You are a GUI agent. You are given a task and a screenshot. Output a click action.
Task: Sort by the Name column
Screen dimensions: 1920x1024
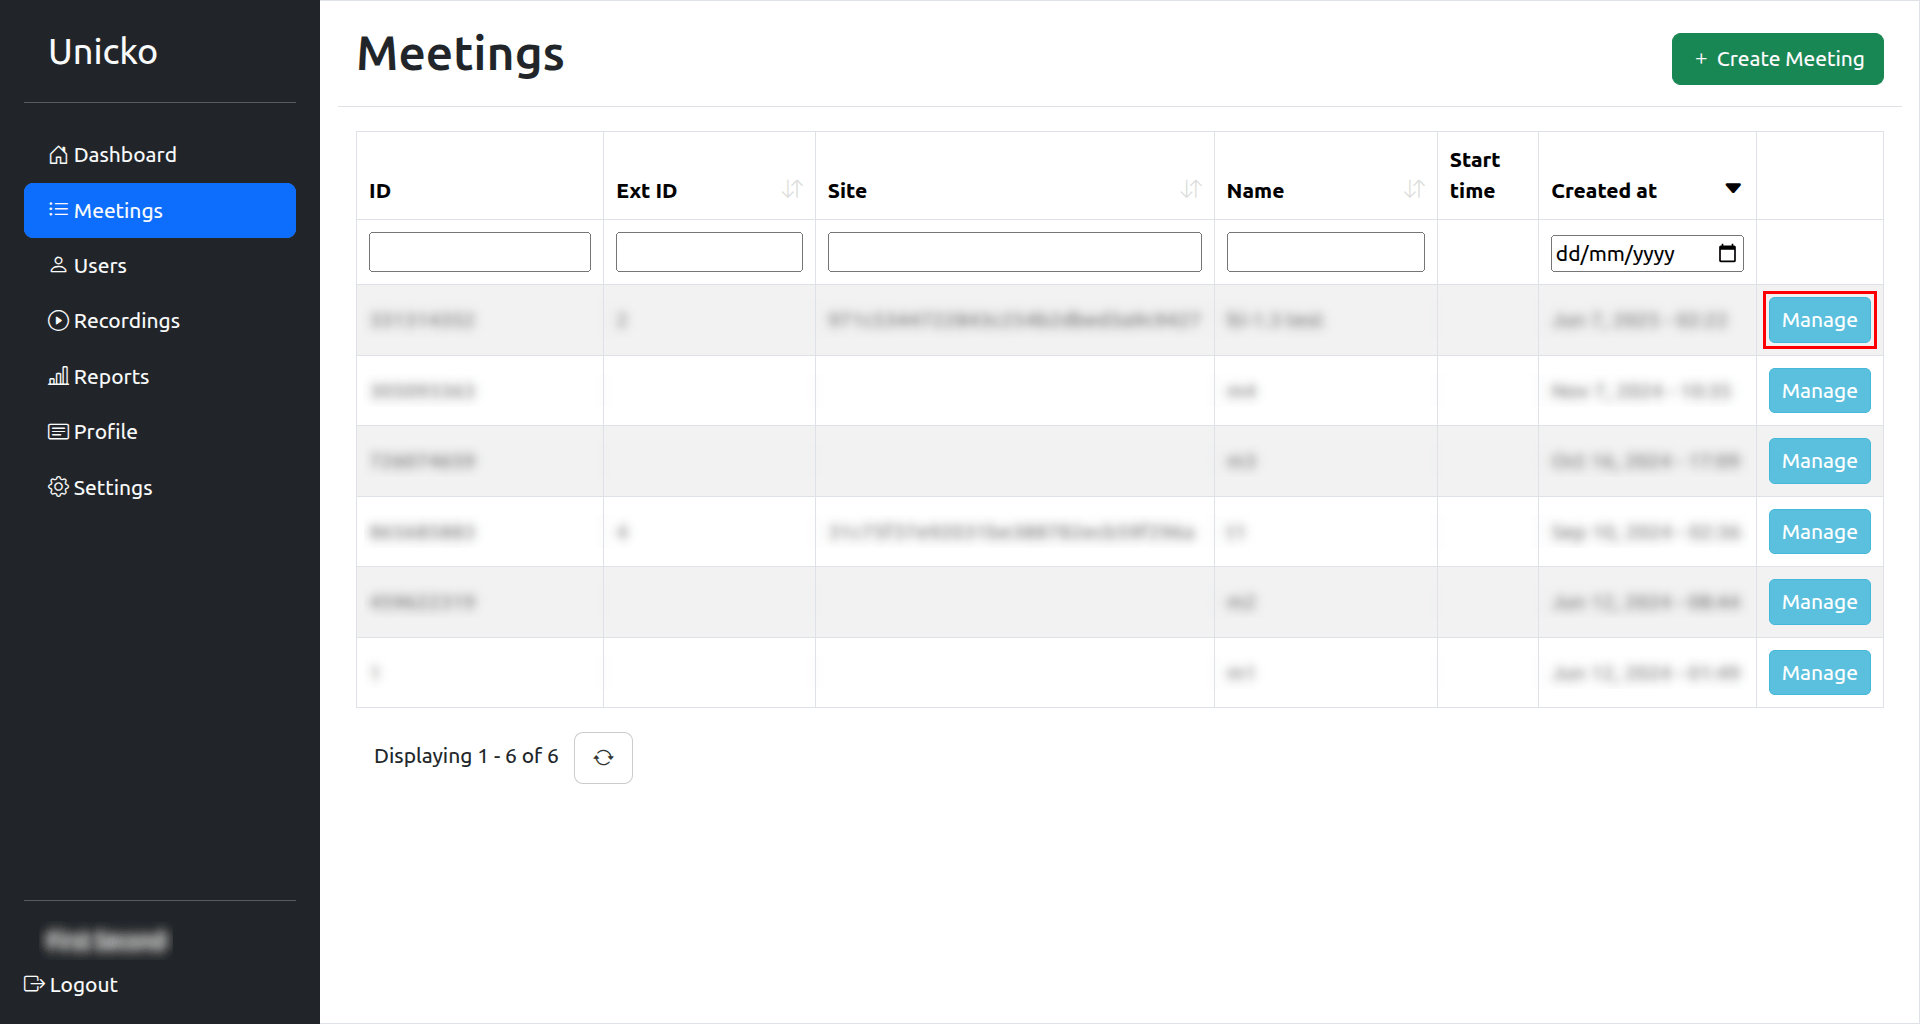(x=1413, y=189)
